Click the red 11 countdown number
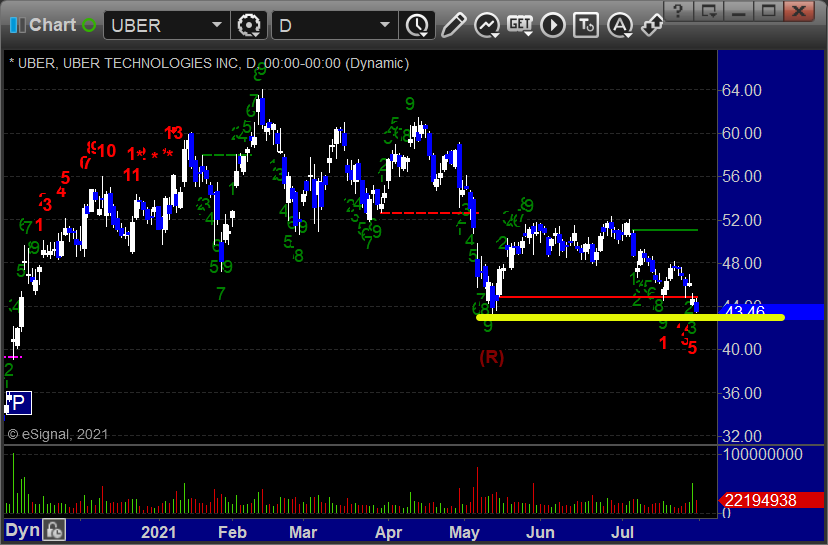The image size is (828, 545). [132, 174]
